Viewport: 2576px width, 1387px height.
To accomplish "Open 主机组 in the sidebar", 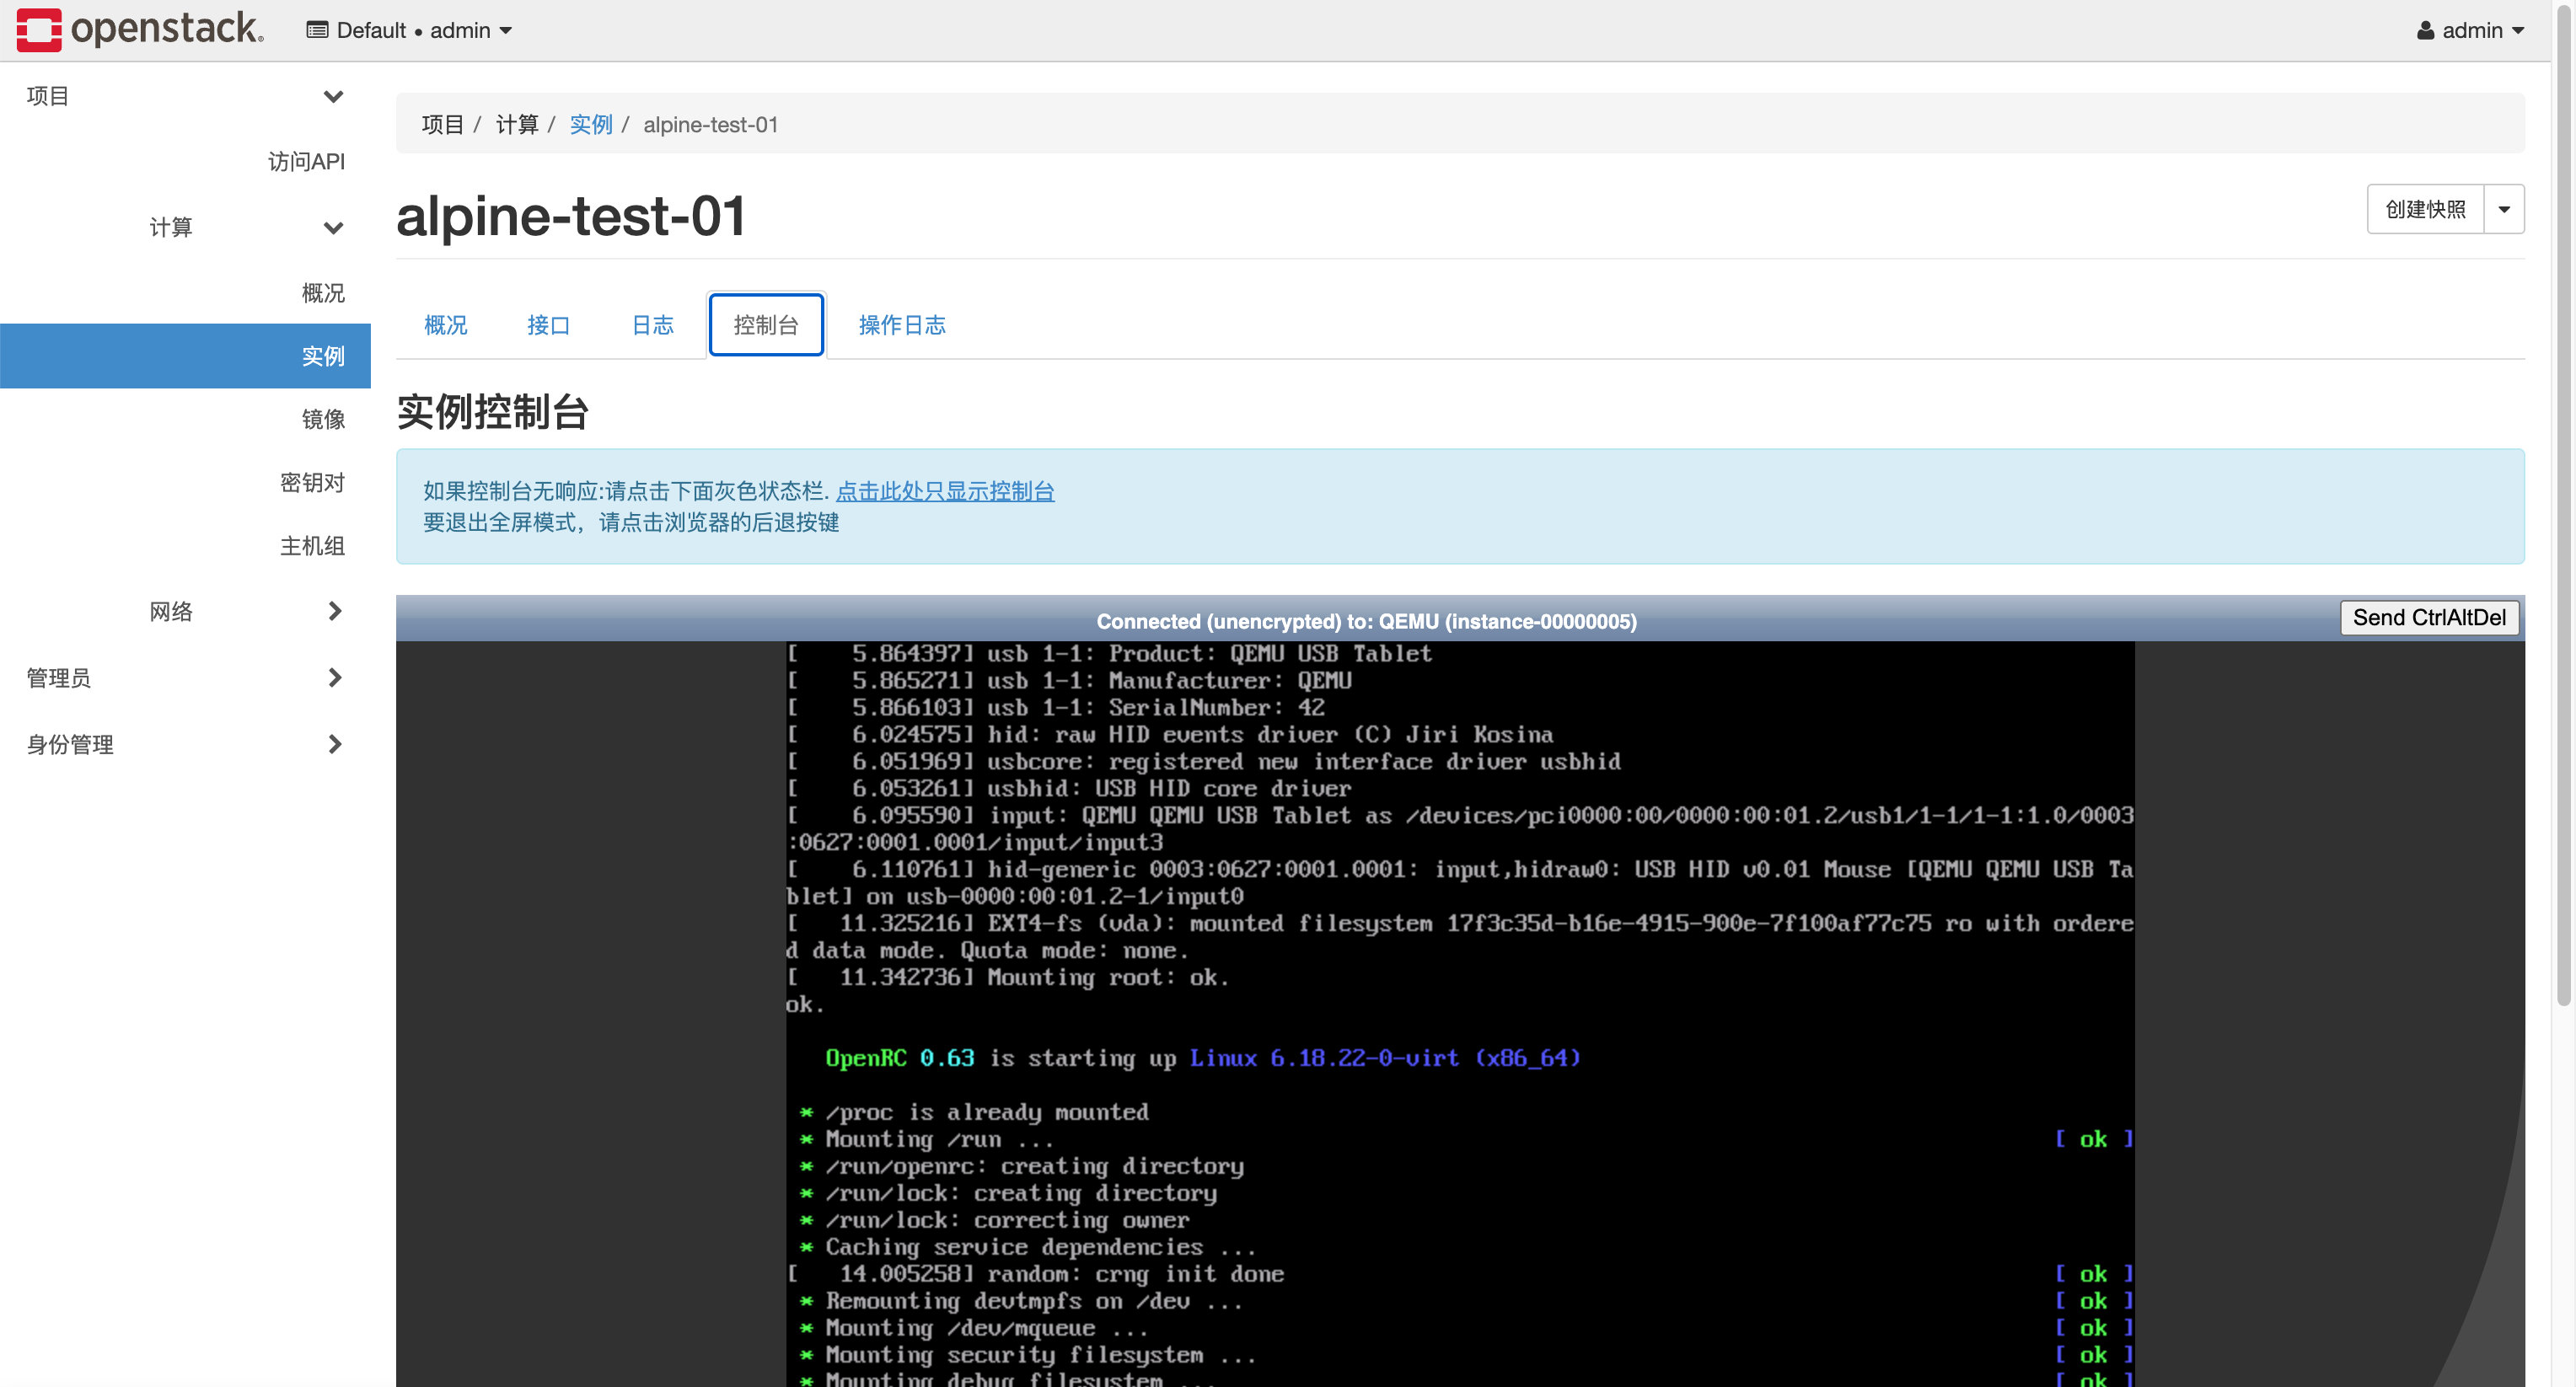I will pyautogui.click(x=312, y=546).
